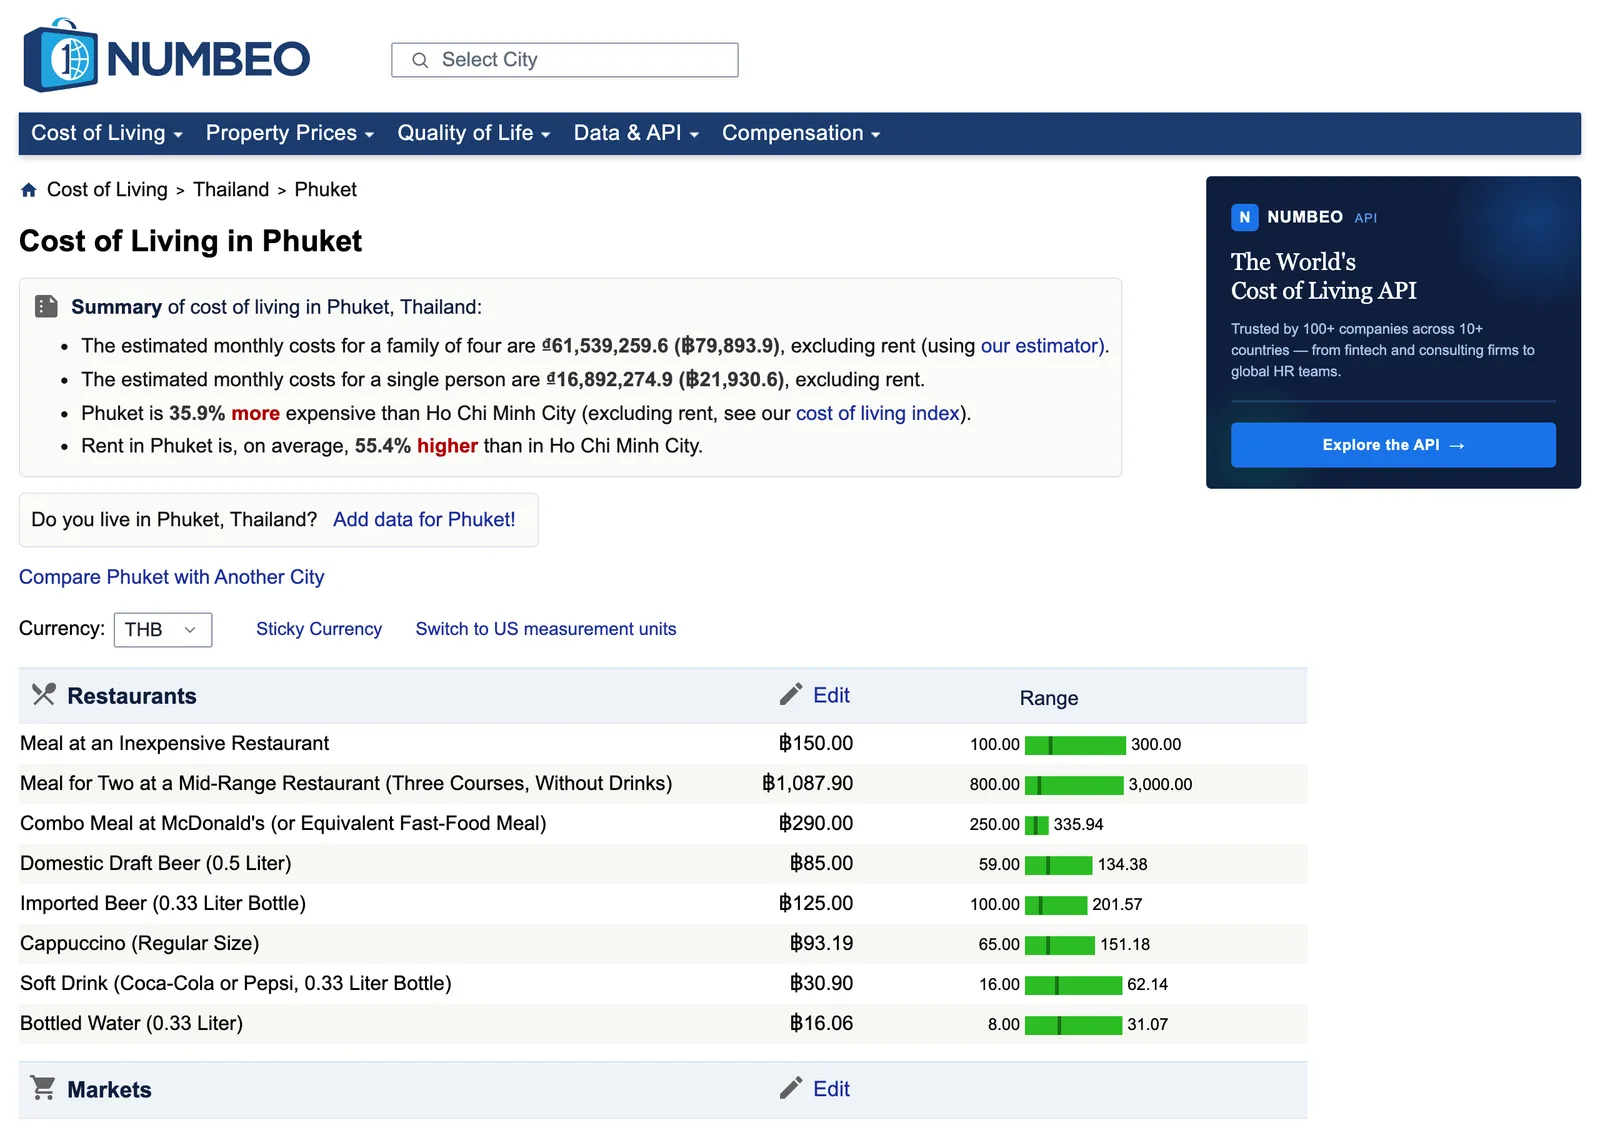1600x1125 pixels.
Task: Click the Select City search field
Action: click(565, 60)
